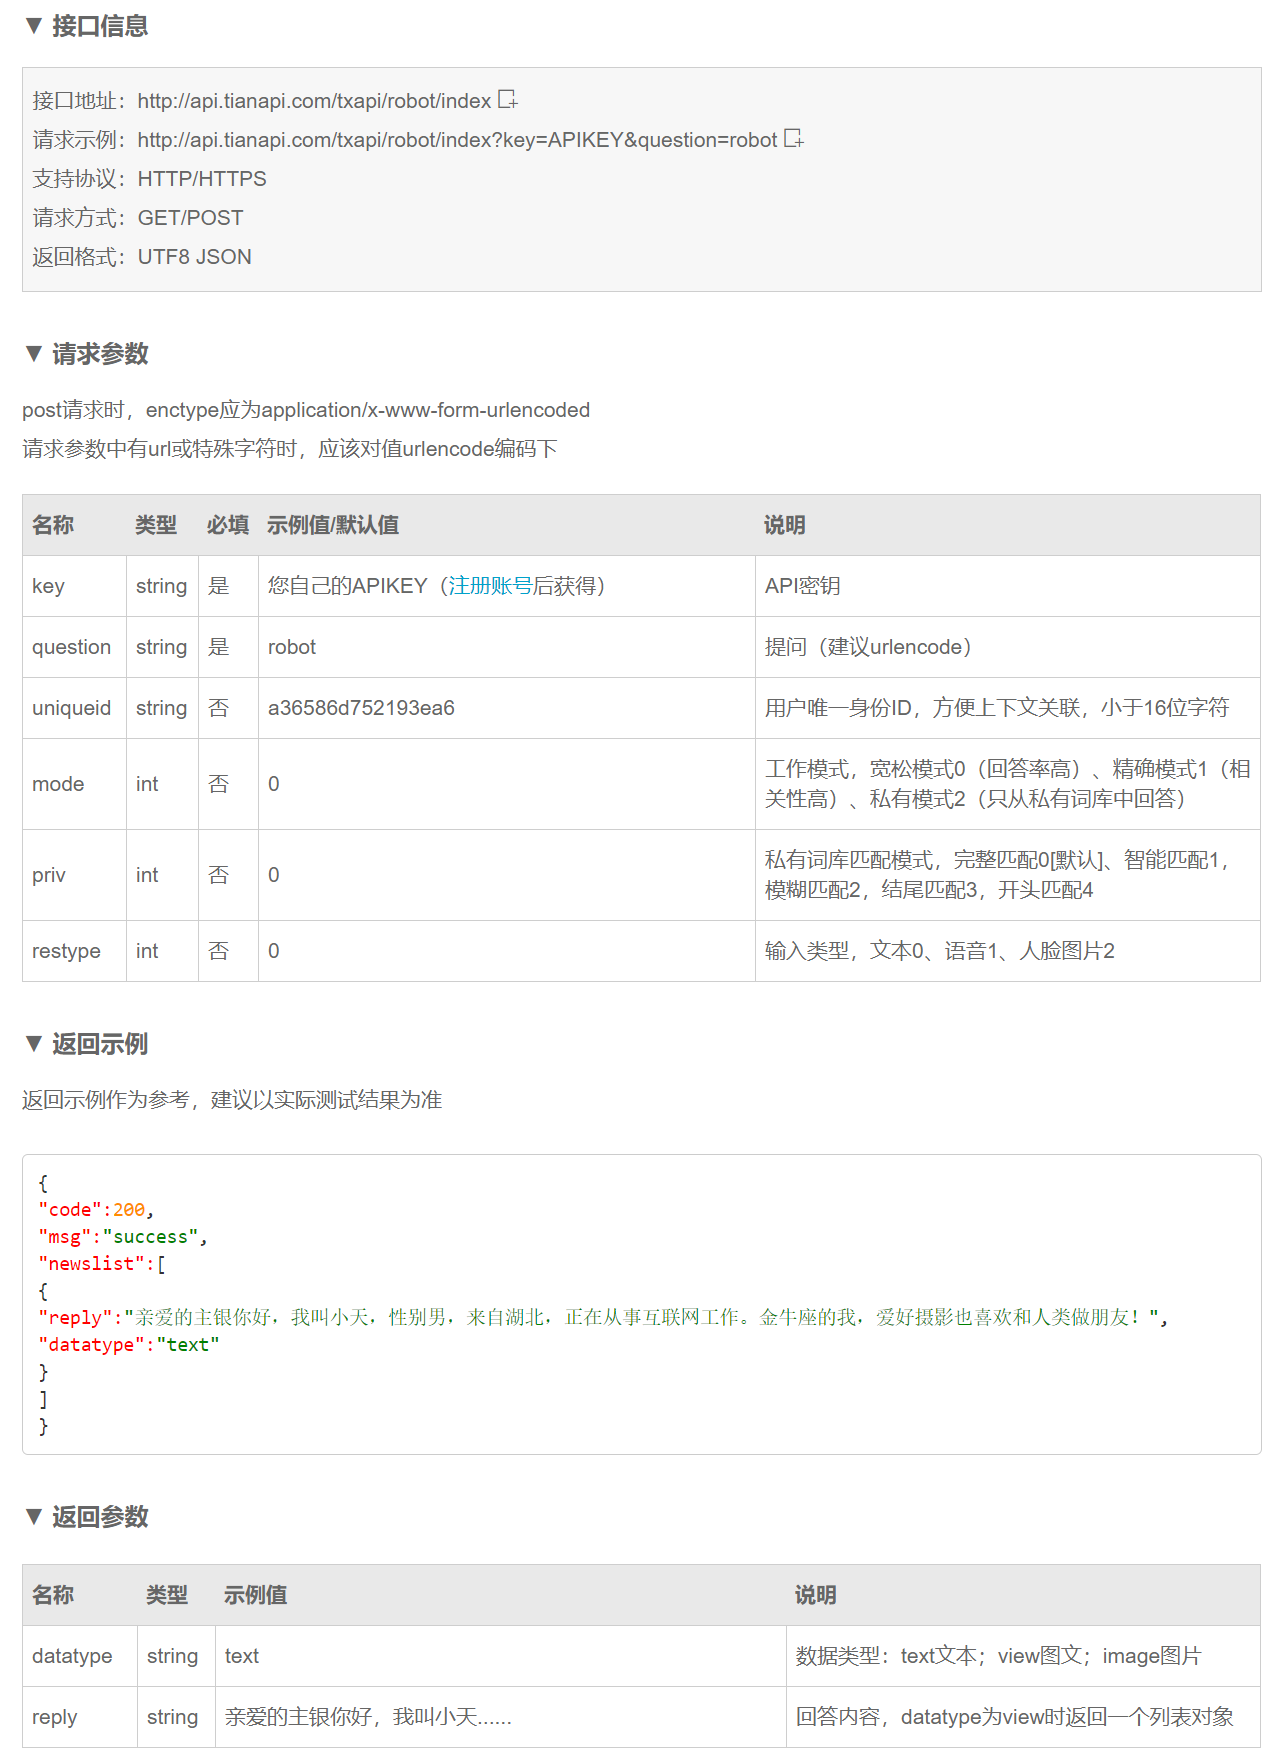This screenshot has height=1759, width=1282.
Task: Select the question parameter name cell
Action: click(x=71, y=647)
